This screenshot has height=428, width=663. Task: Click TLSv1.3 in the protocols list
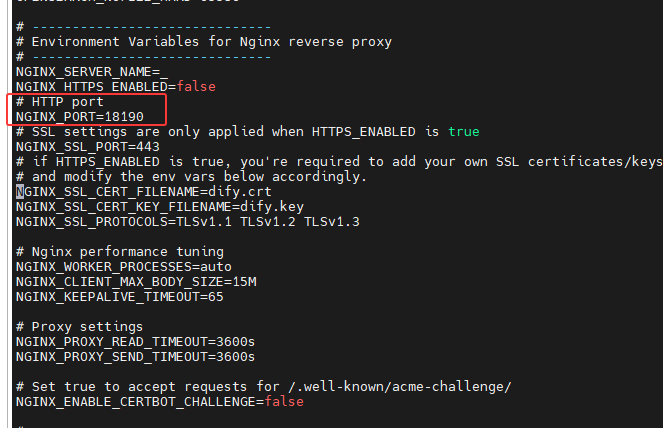click(331, 221)
